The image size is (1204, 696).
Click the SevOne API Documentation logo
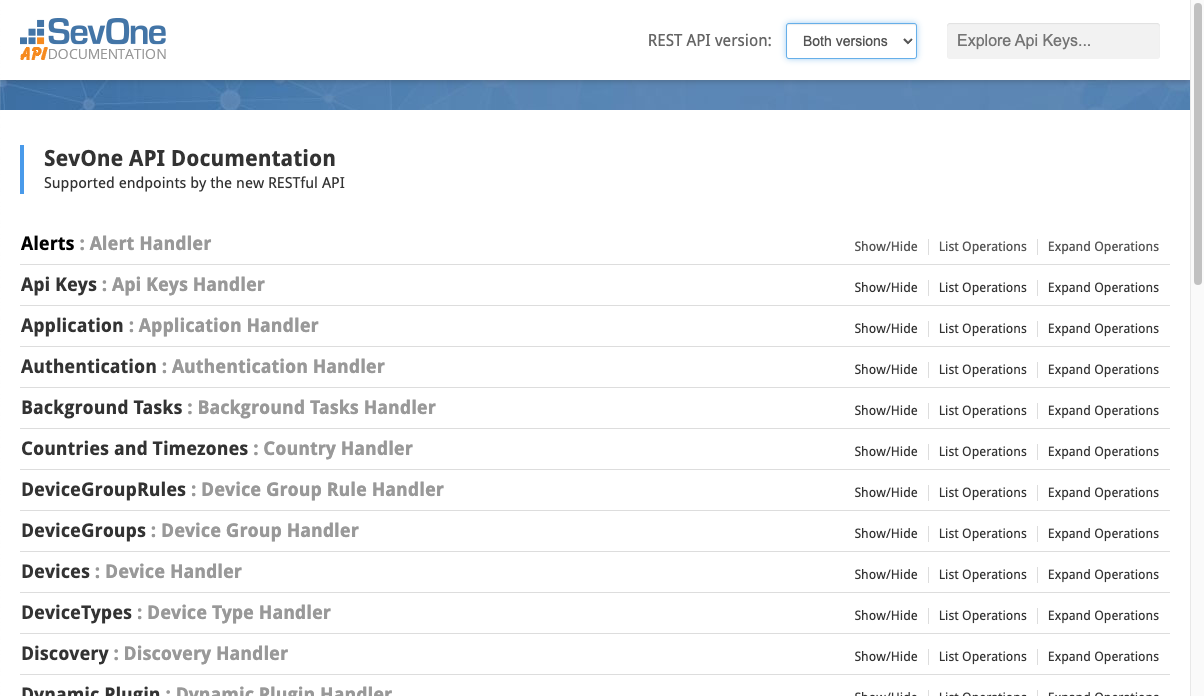(93, 40)
